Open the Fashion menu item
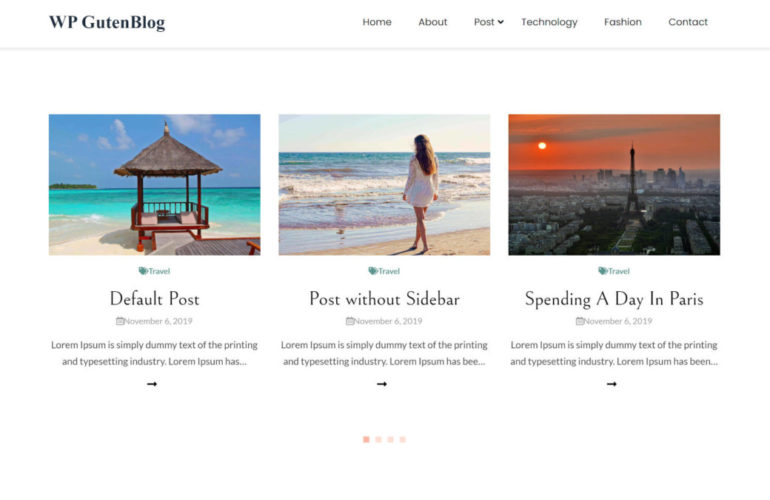Screen dimensions: 770x500 click(x=623, y=22)
